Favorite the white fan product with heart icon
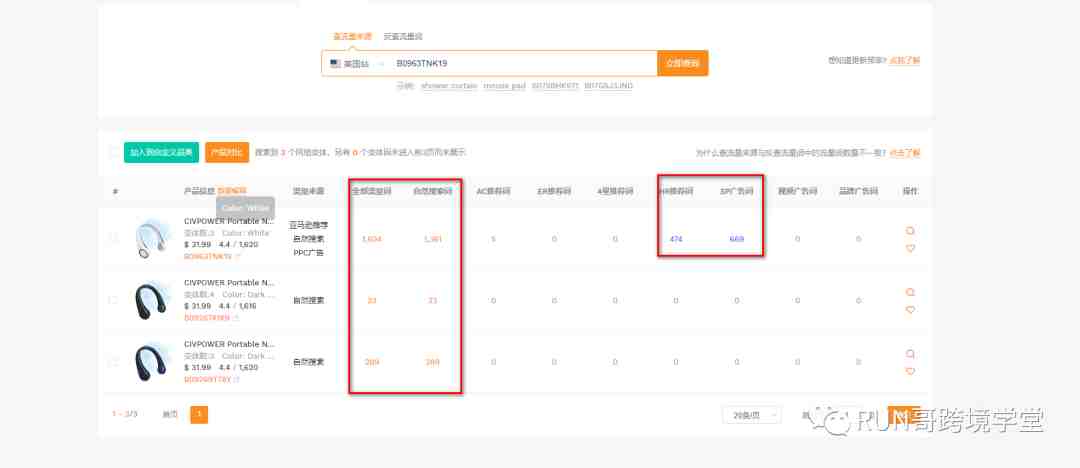 click(910, 248)
